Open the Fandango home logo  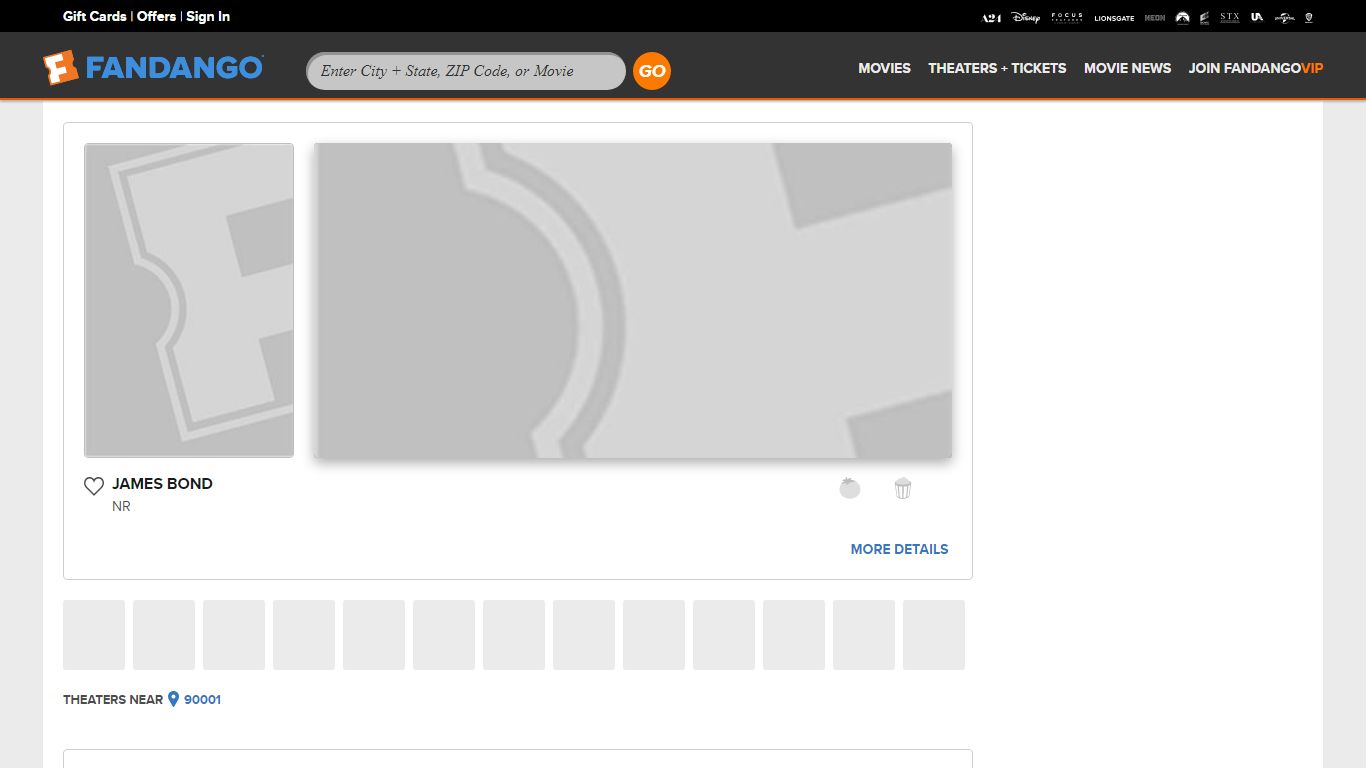(153, 67)
